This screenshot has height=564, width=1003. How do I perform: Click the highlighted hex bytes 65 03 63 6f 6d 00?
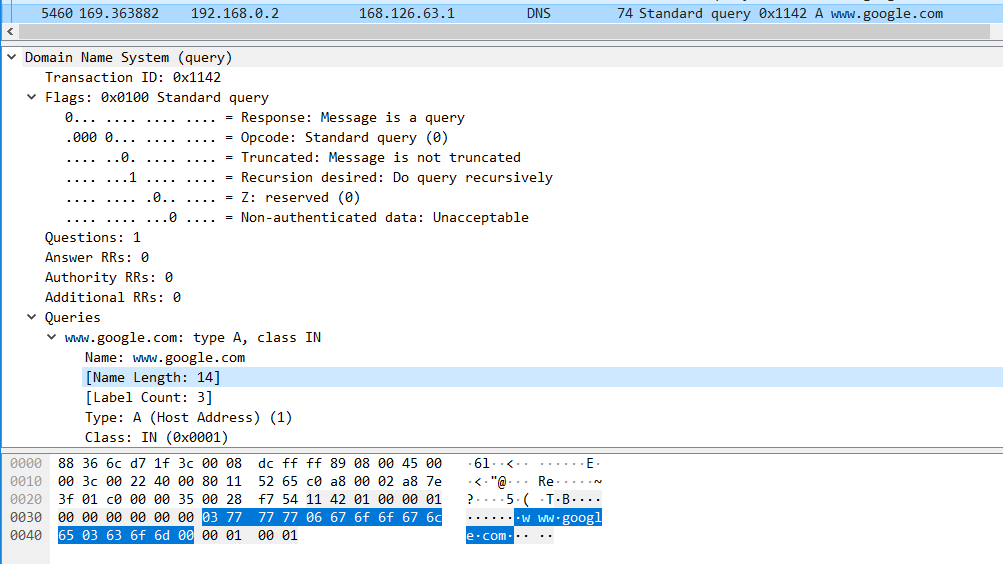(126, 535)
